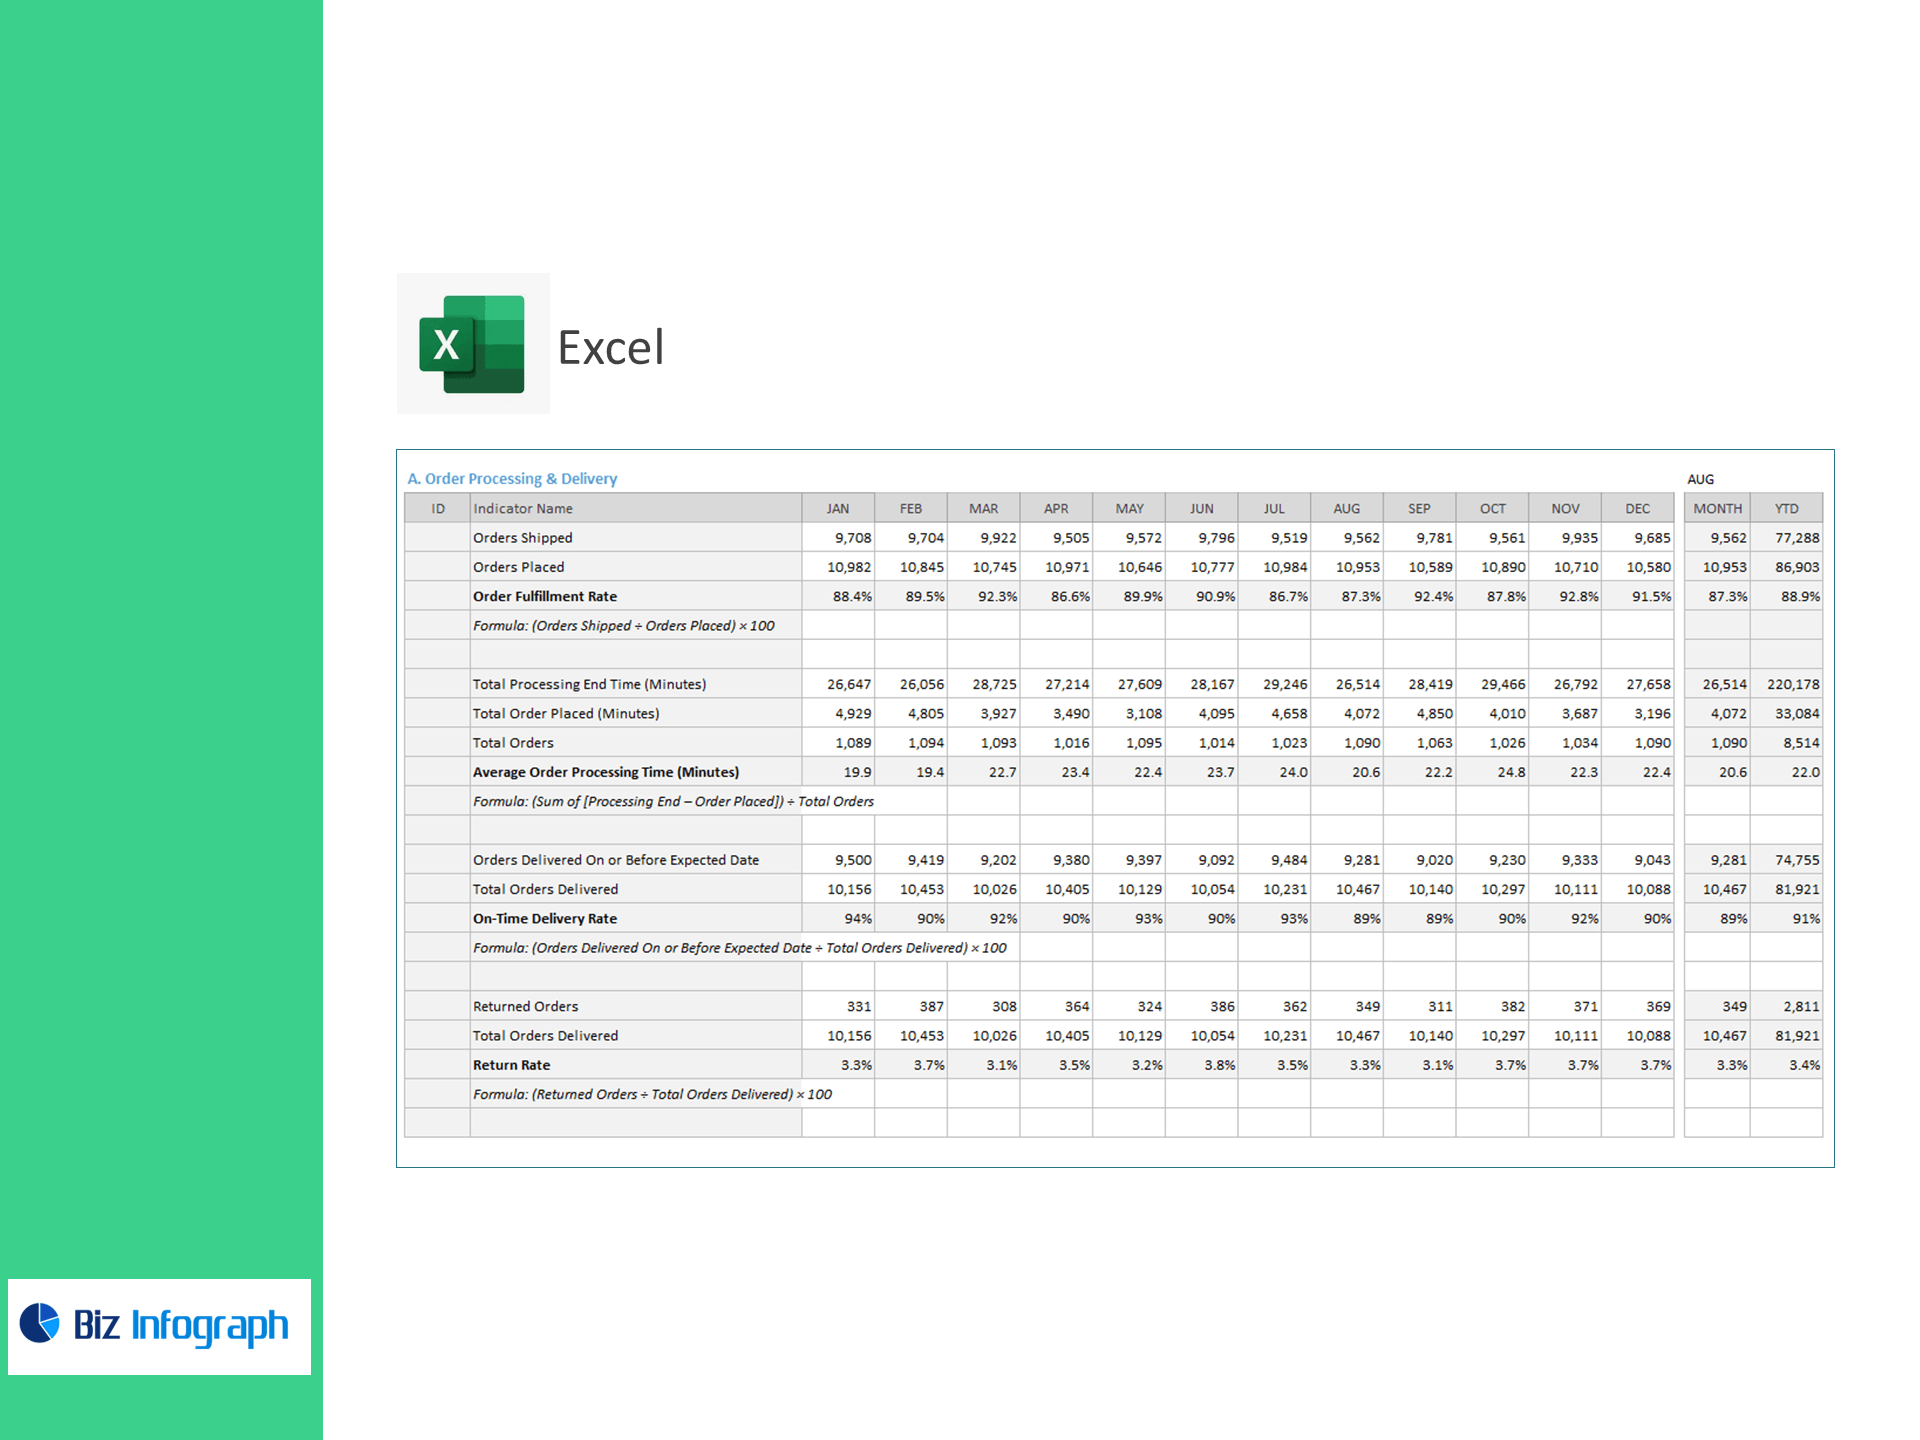Click the Excel application icon
Image resolution: width=1920 pixels, height=1440 pixels.
pyautogui.click(x=473, y=344)
